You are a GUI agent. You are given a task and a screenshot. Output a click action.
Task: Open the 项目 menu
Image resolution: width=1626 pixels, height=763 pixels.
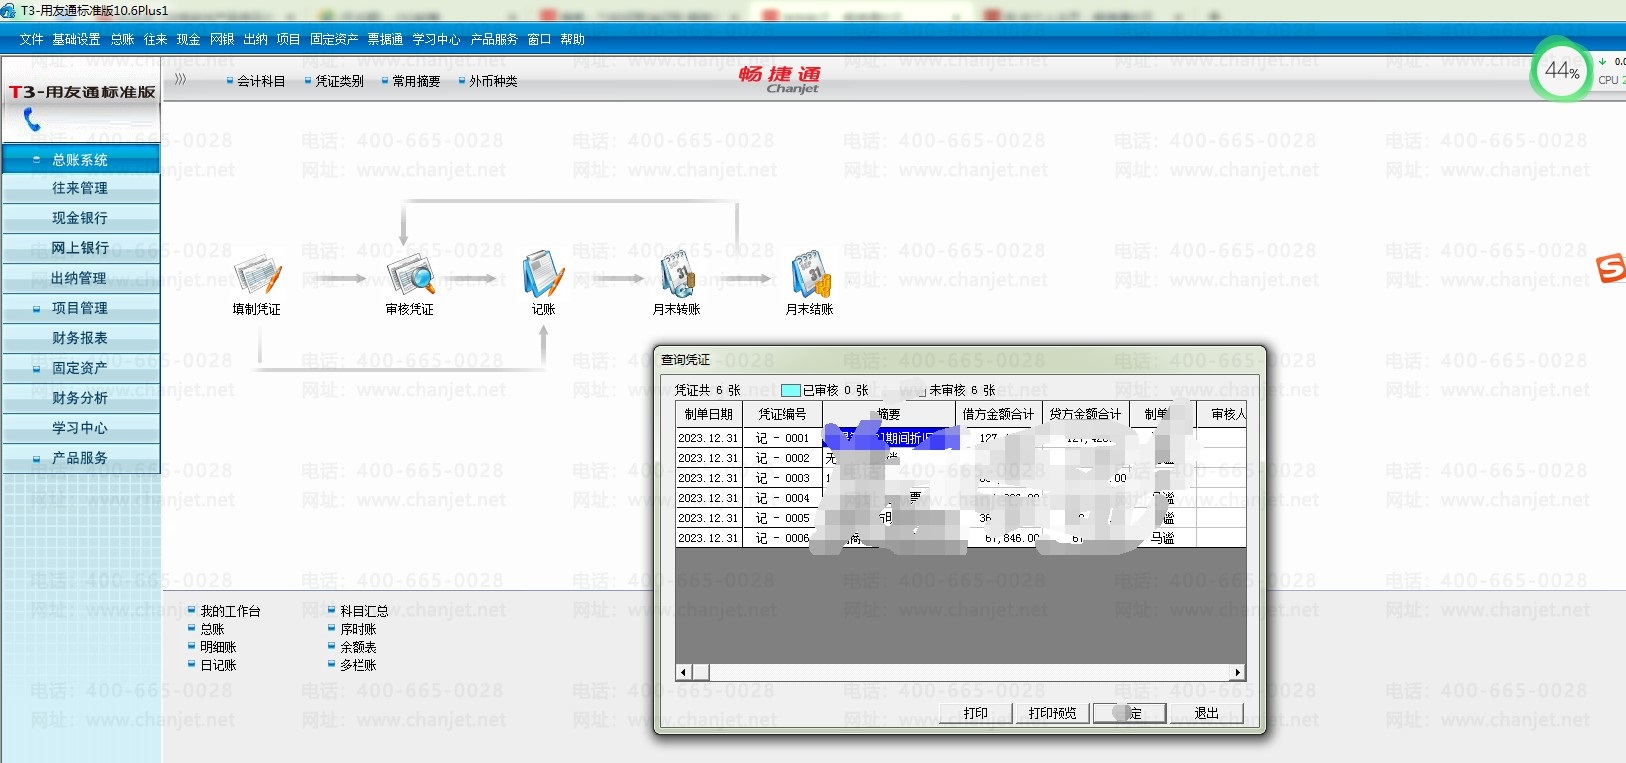click(x=288, y=39)
